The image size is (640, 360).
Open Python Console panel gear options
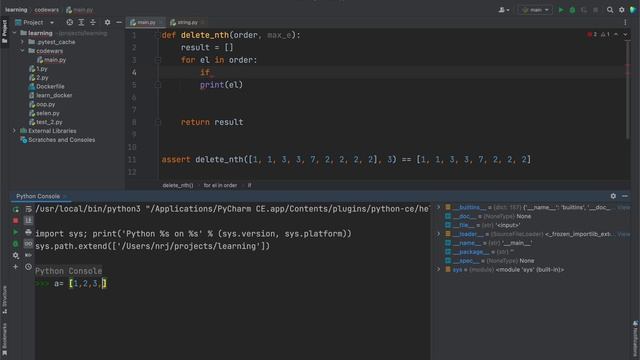pos(613,196)
